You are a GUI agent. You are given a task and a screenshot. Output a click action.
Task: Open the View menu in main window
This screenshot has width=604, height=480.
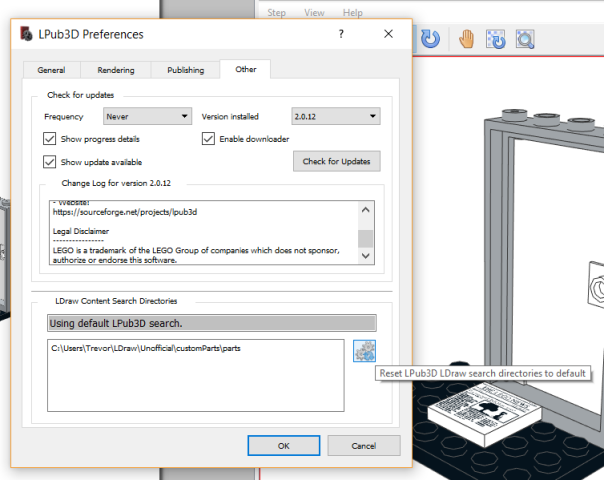click(314, 13)
